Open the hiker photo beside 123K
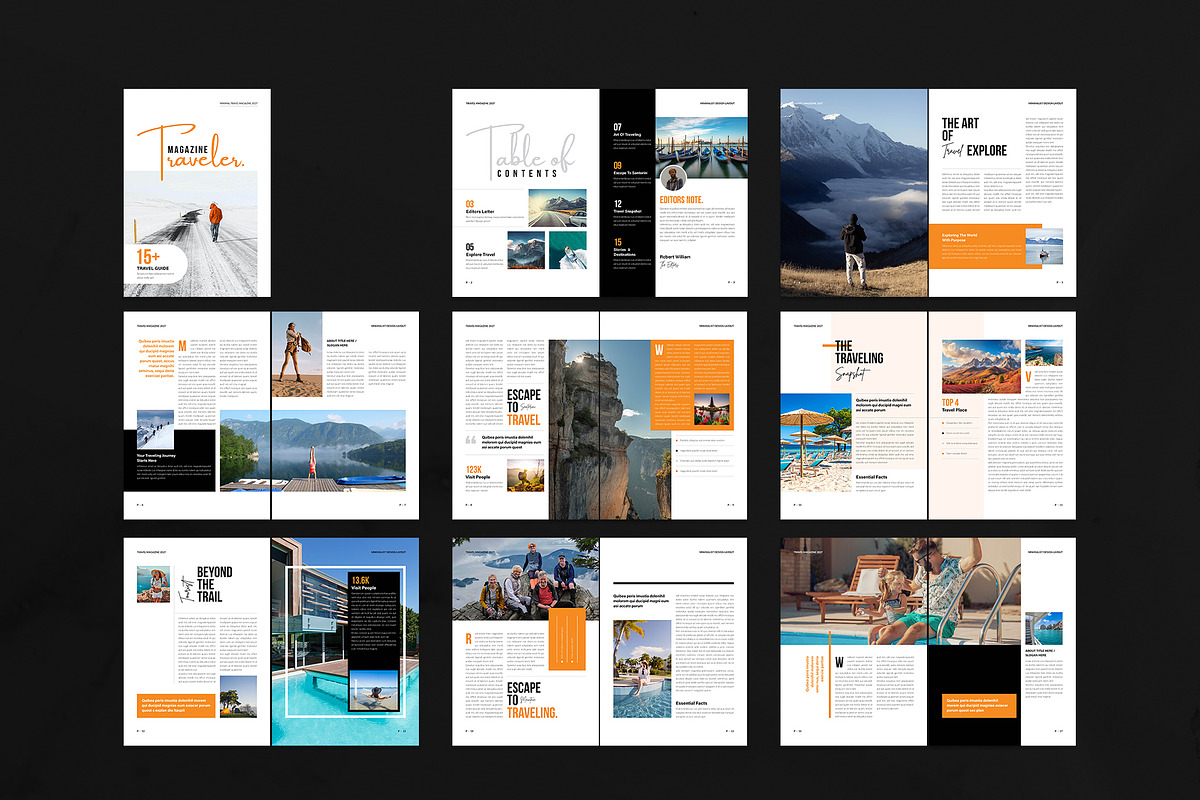This screenshot has width=1200, height=800. 525,473
